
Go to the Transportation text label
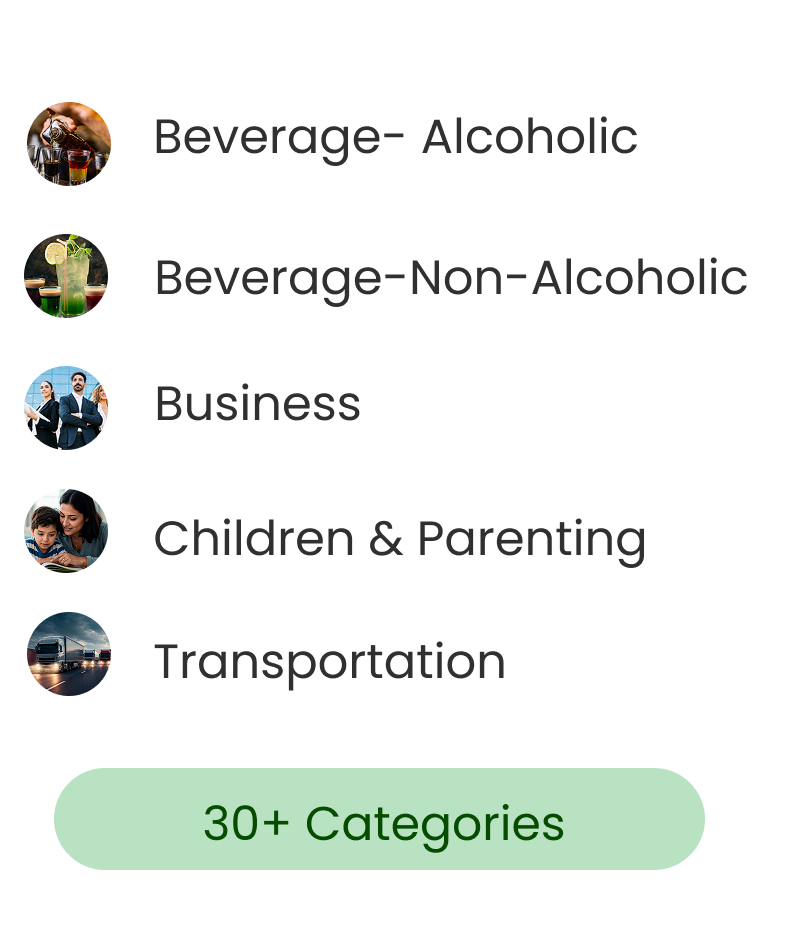[329, 662]
